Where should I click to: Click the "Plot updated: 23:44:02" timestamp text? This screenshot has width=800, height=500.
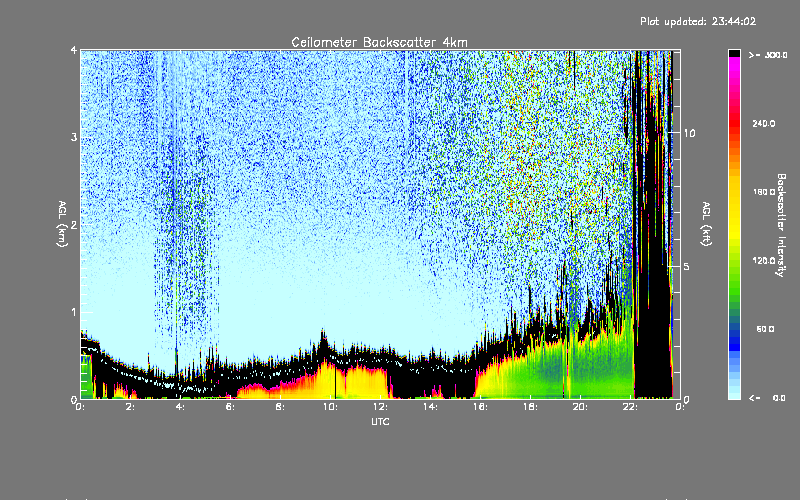[x=698, y=21]
